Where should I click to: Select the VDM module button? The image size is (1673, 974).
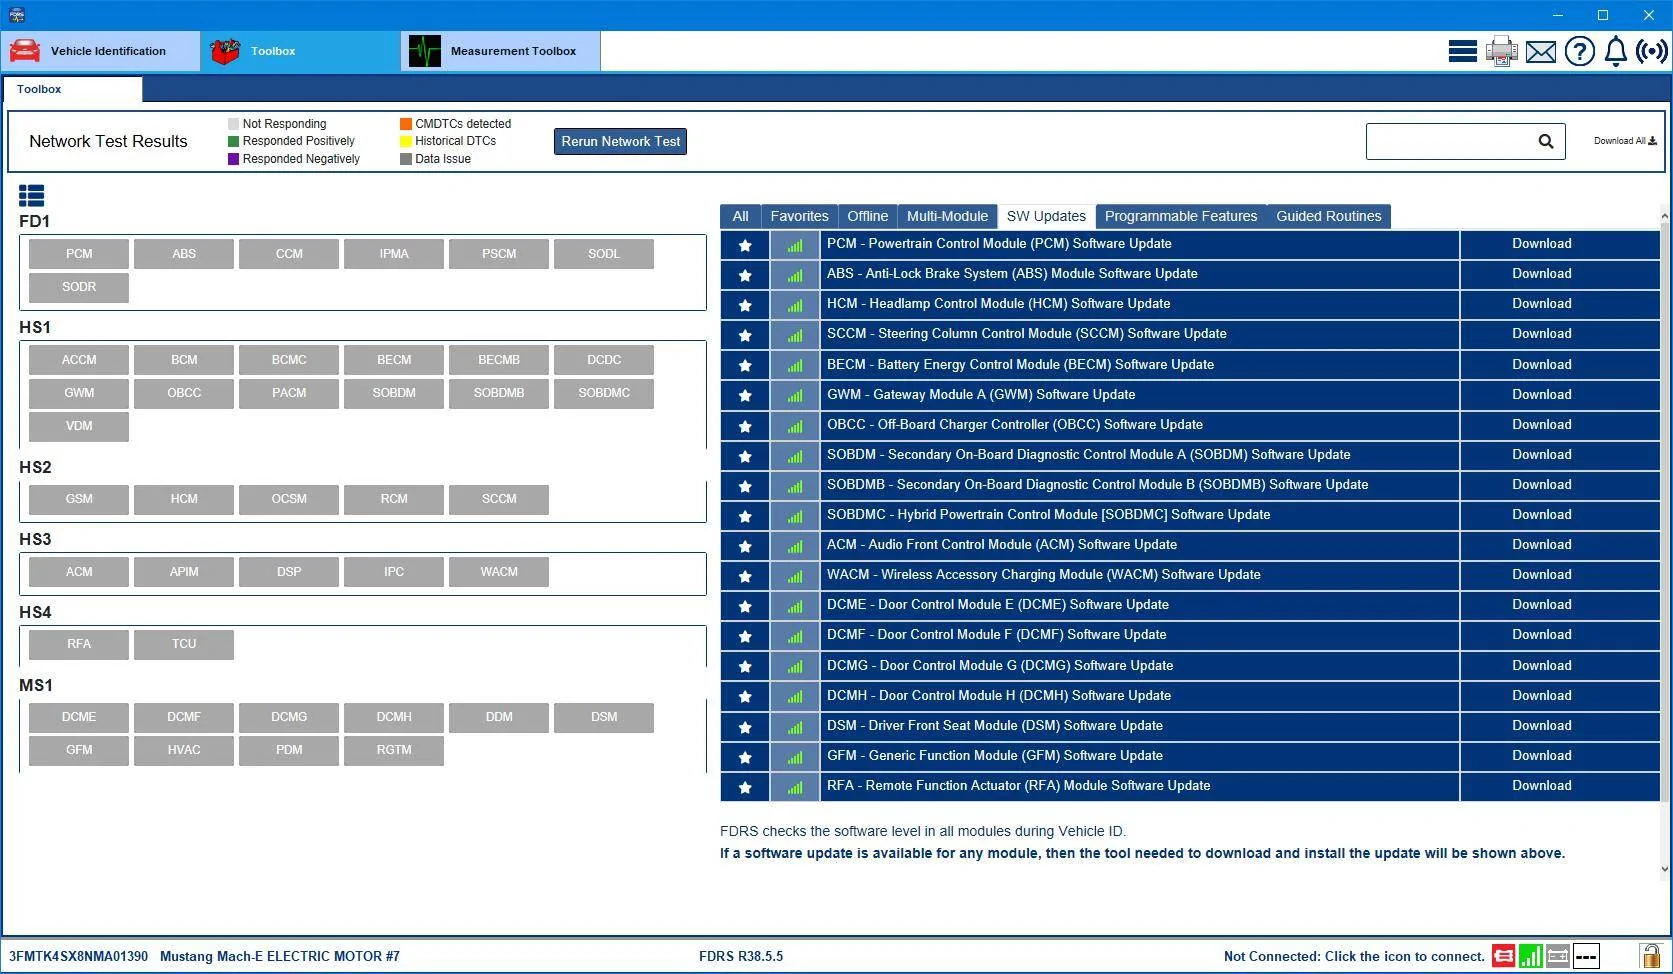click(79, 426)
